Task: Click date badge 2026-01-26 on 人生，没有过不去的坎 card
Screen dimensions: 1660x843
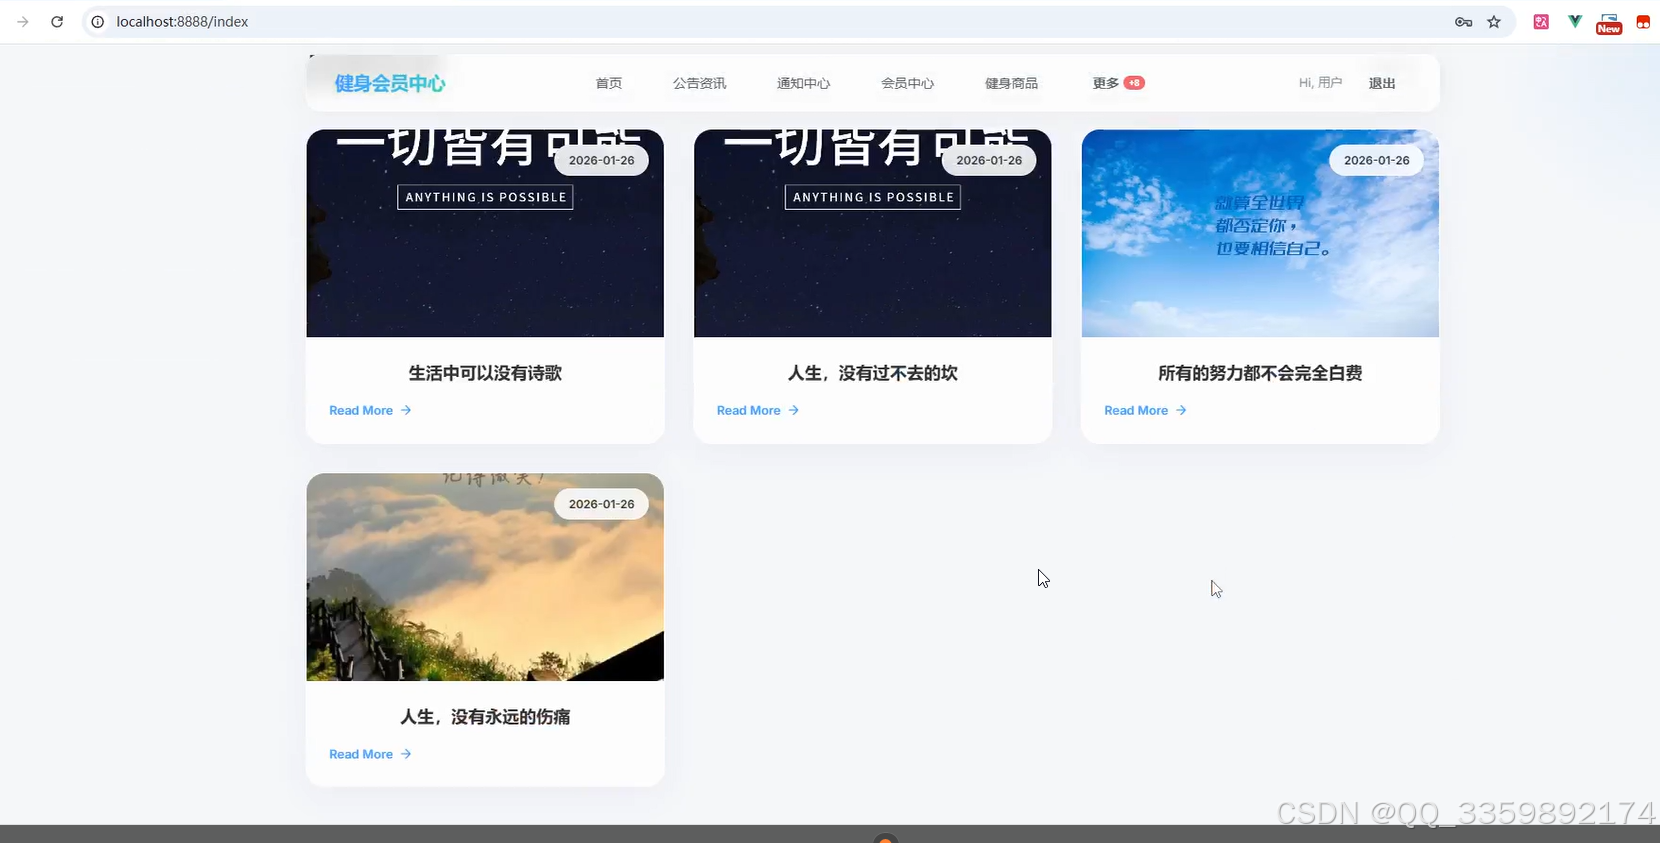Action: click(989, 160)
